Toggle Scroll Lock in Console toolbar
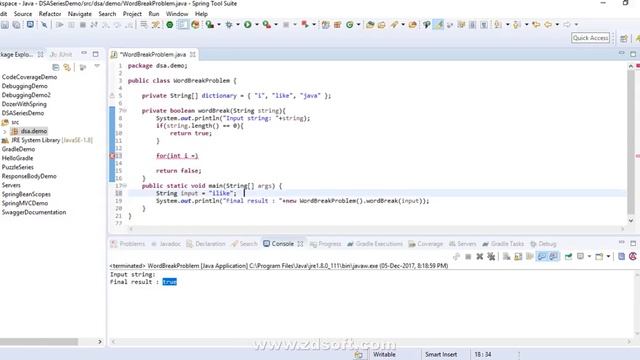 518,256
